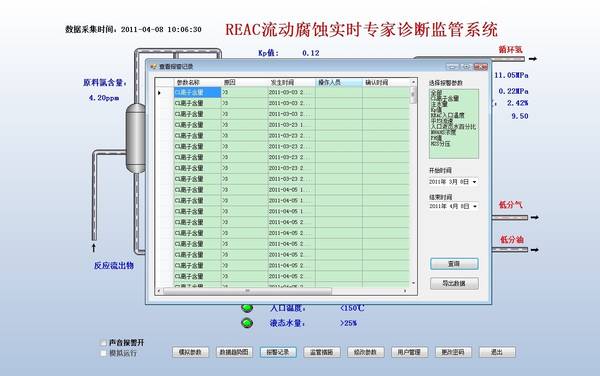The width and height of the screenshot is (600, 376).
Task: Open 模拟参数 from the bottom button bar
Action: pyautogui.click(x=190, y=352)
